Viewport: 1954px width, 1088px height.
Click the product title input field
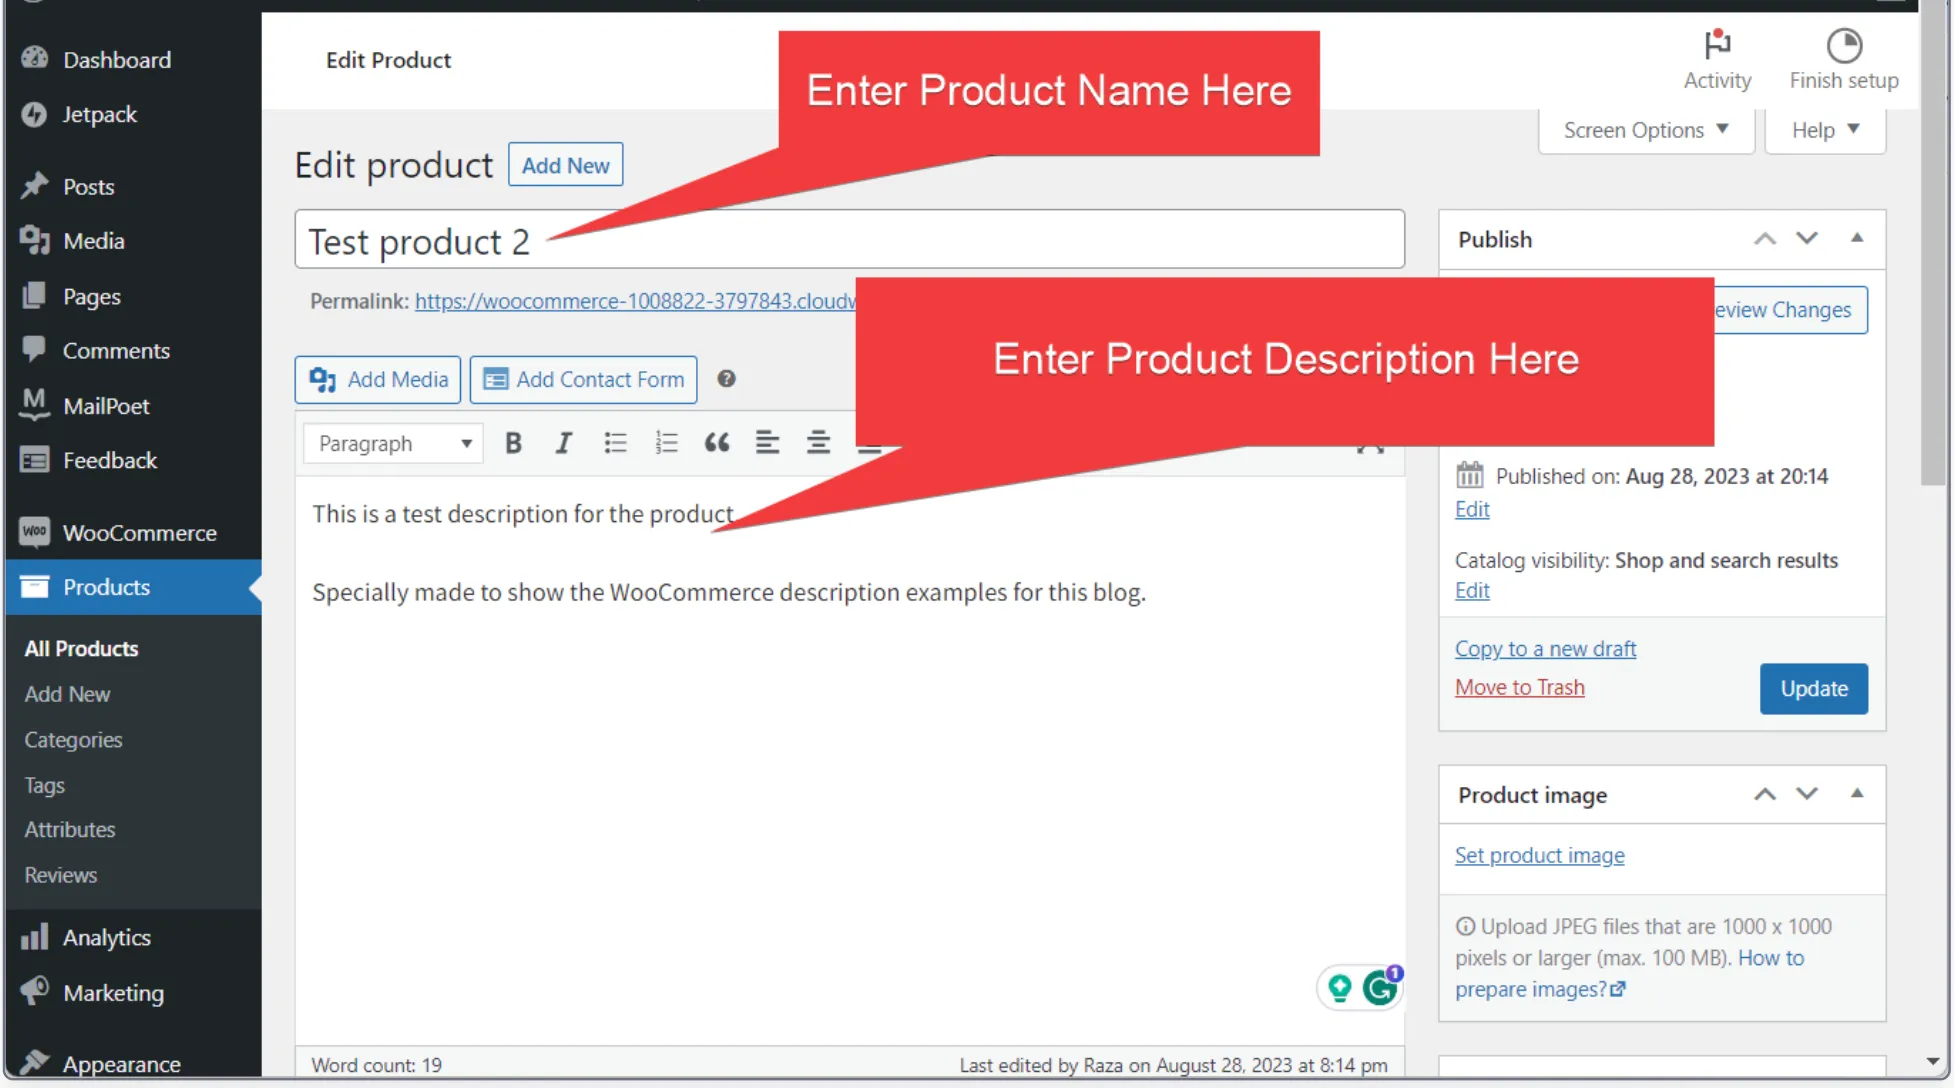pos(849,240)
